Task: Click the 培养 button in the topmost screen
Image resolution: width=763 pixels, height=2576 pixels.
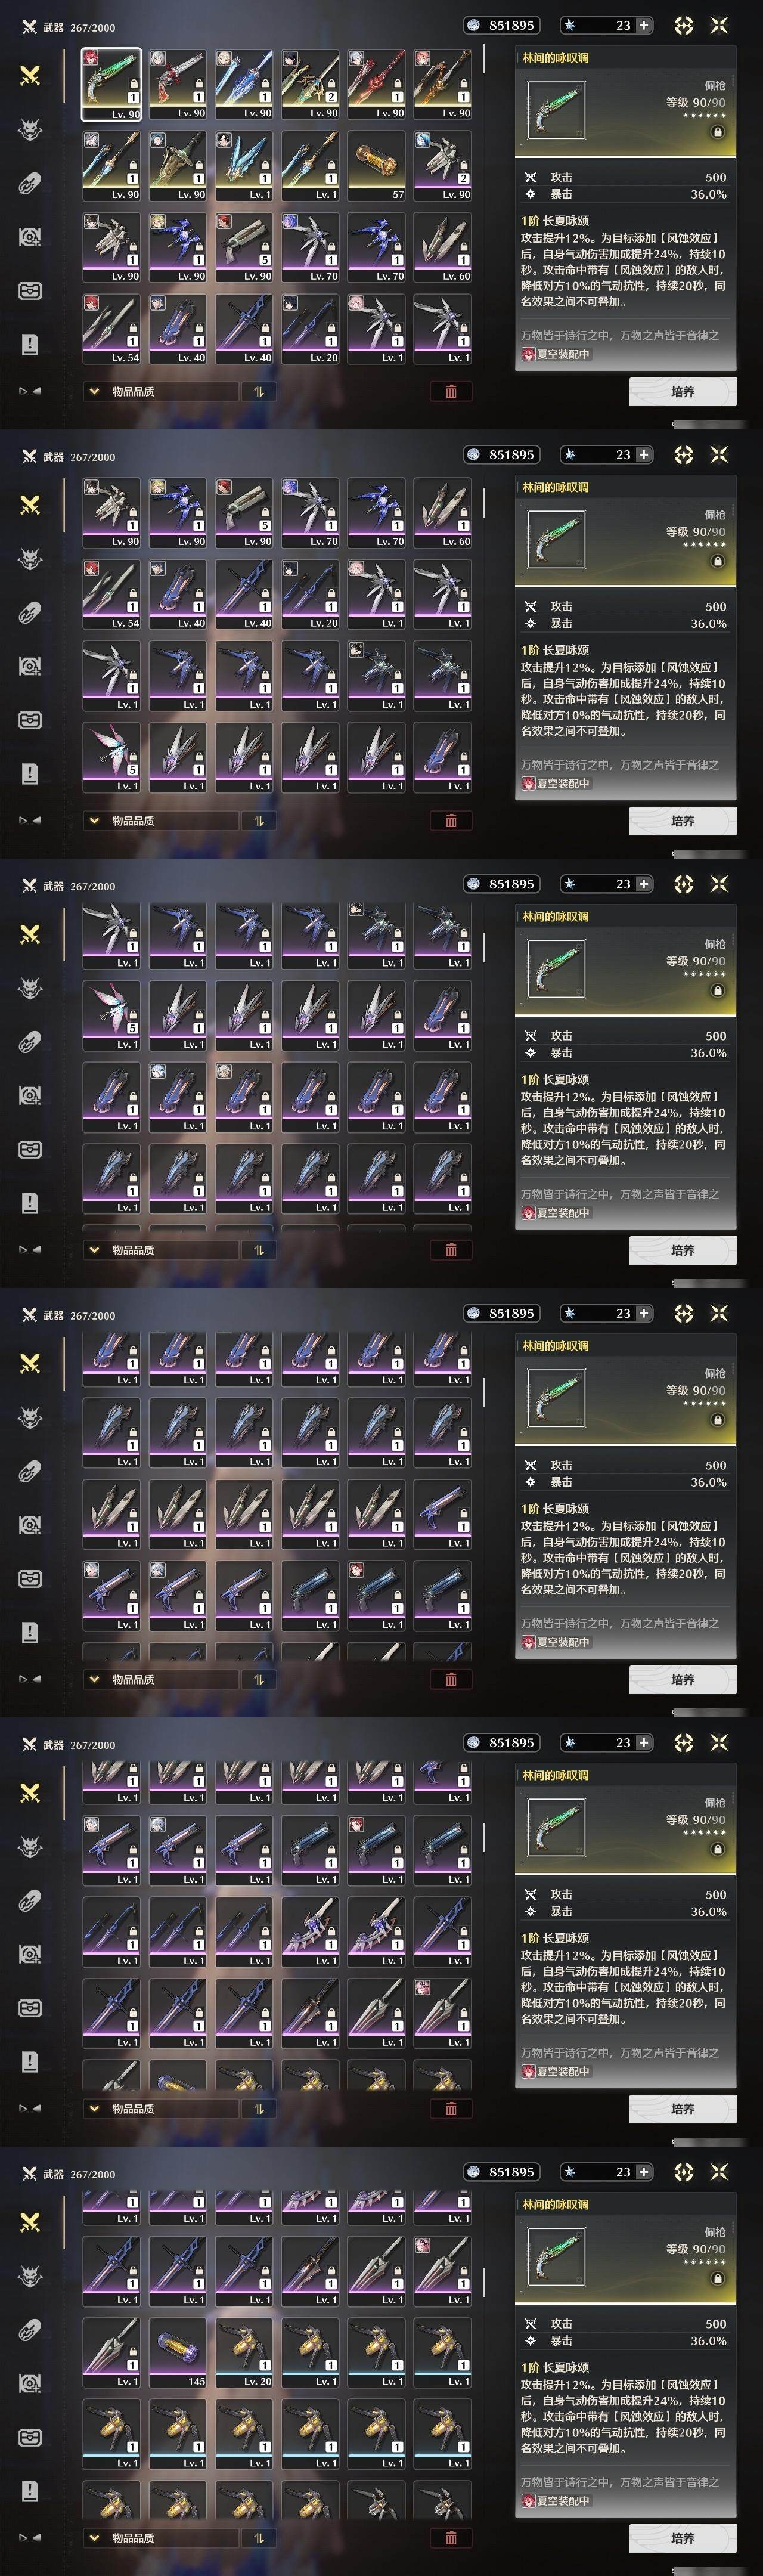Action: pos(683,391)
